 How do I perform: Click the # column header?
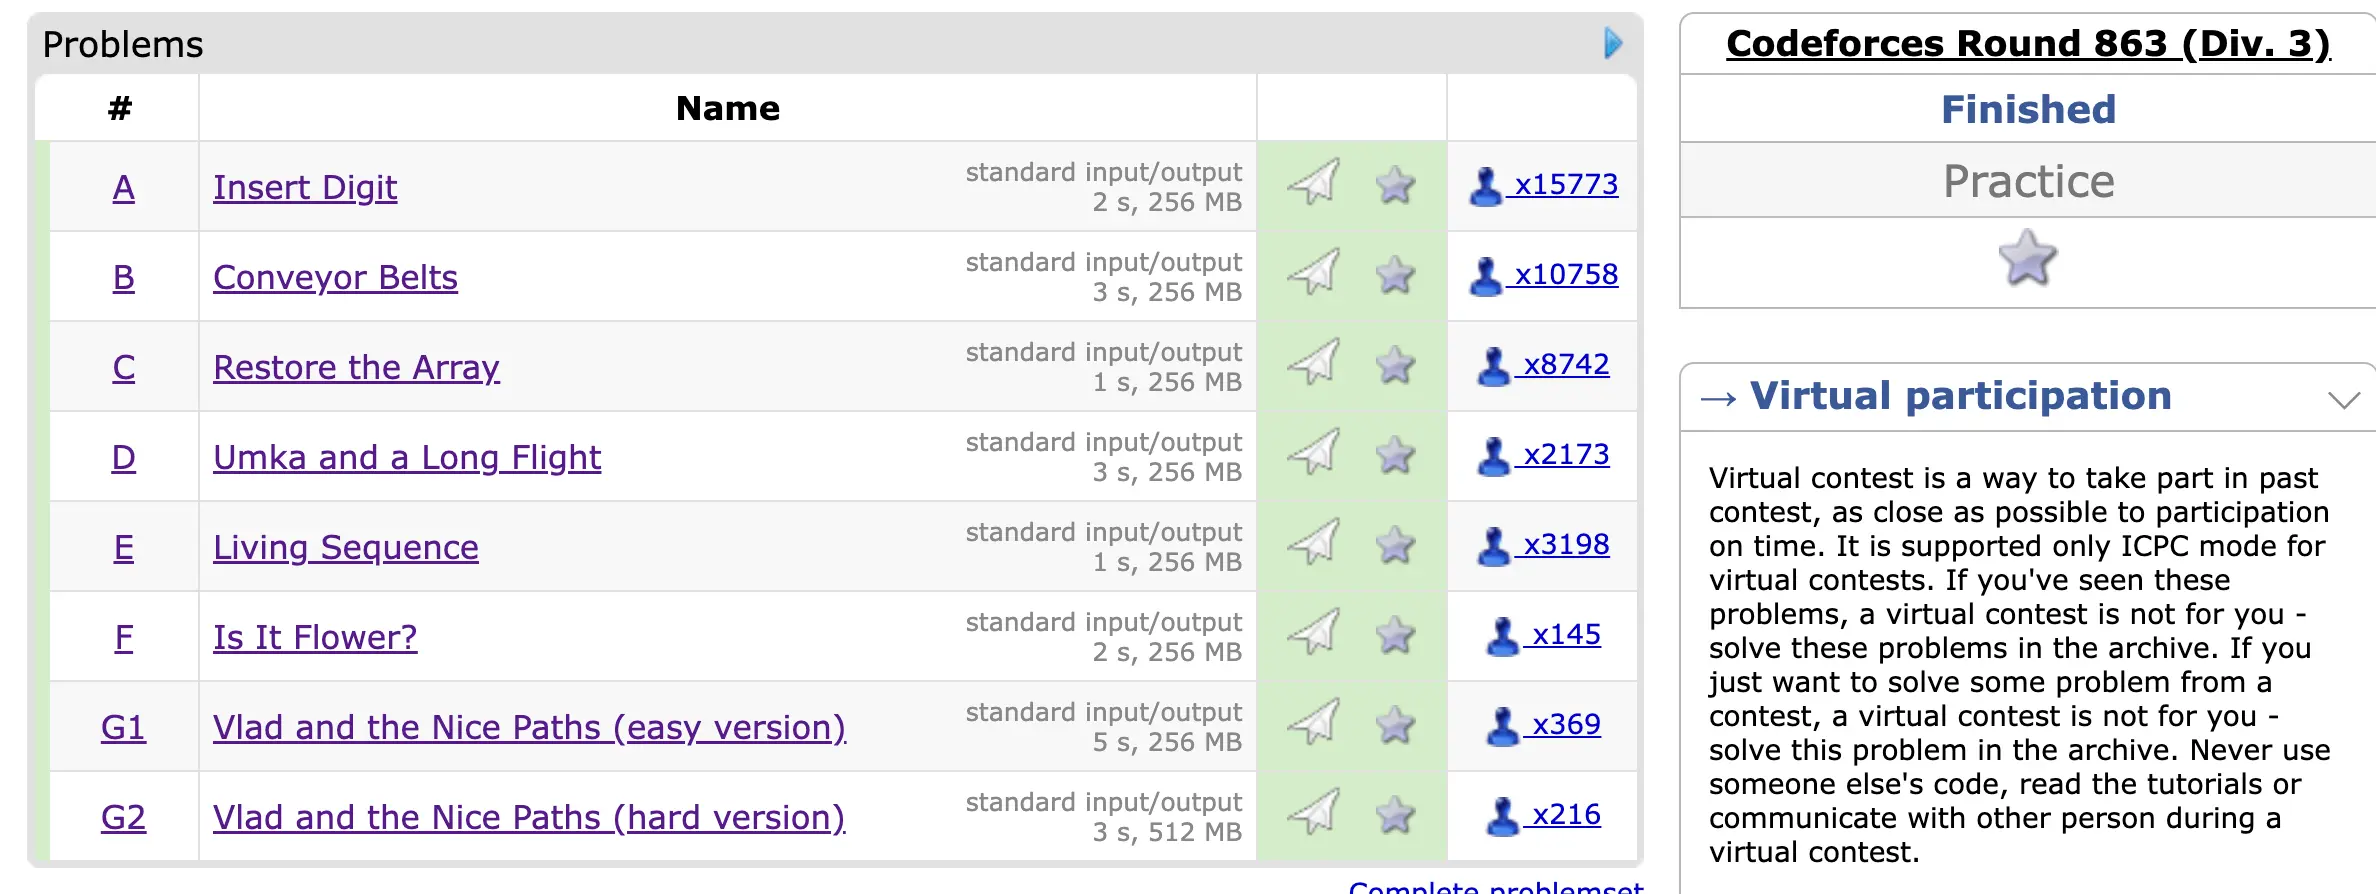[120, 108]
